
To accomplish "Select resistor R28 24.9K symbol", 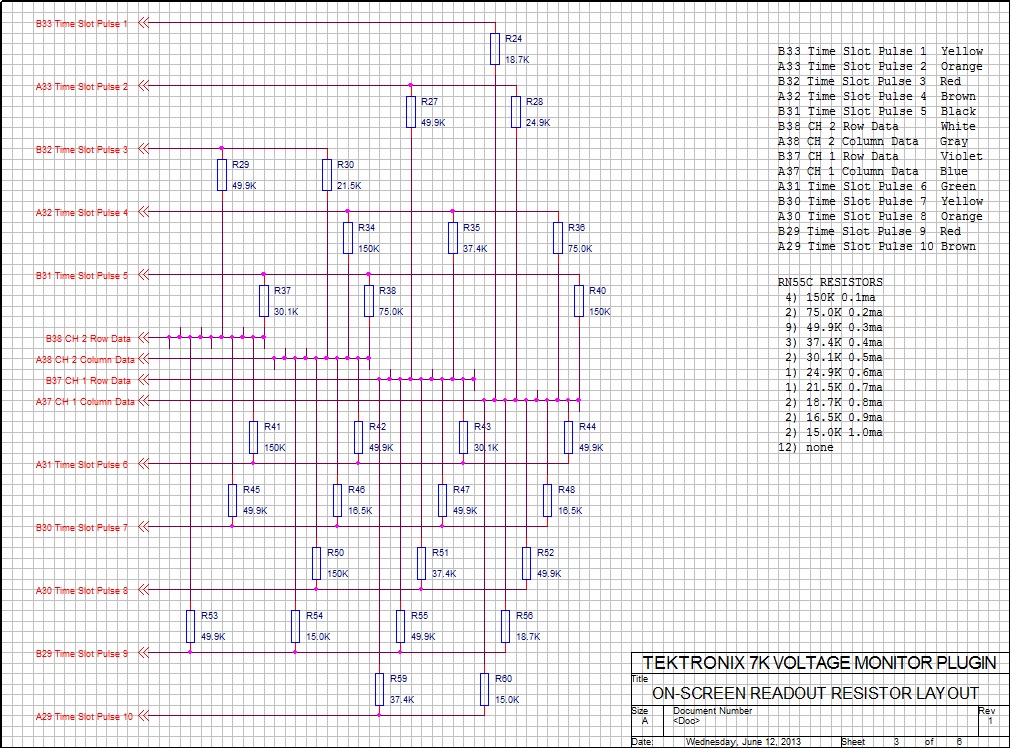I will [x=516, y=112].
